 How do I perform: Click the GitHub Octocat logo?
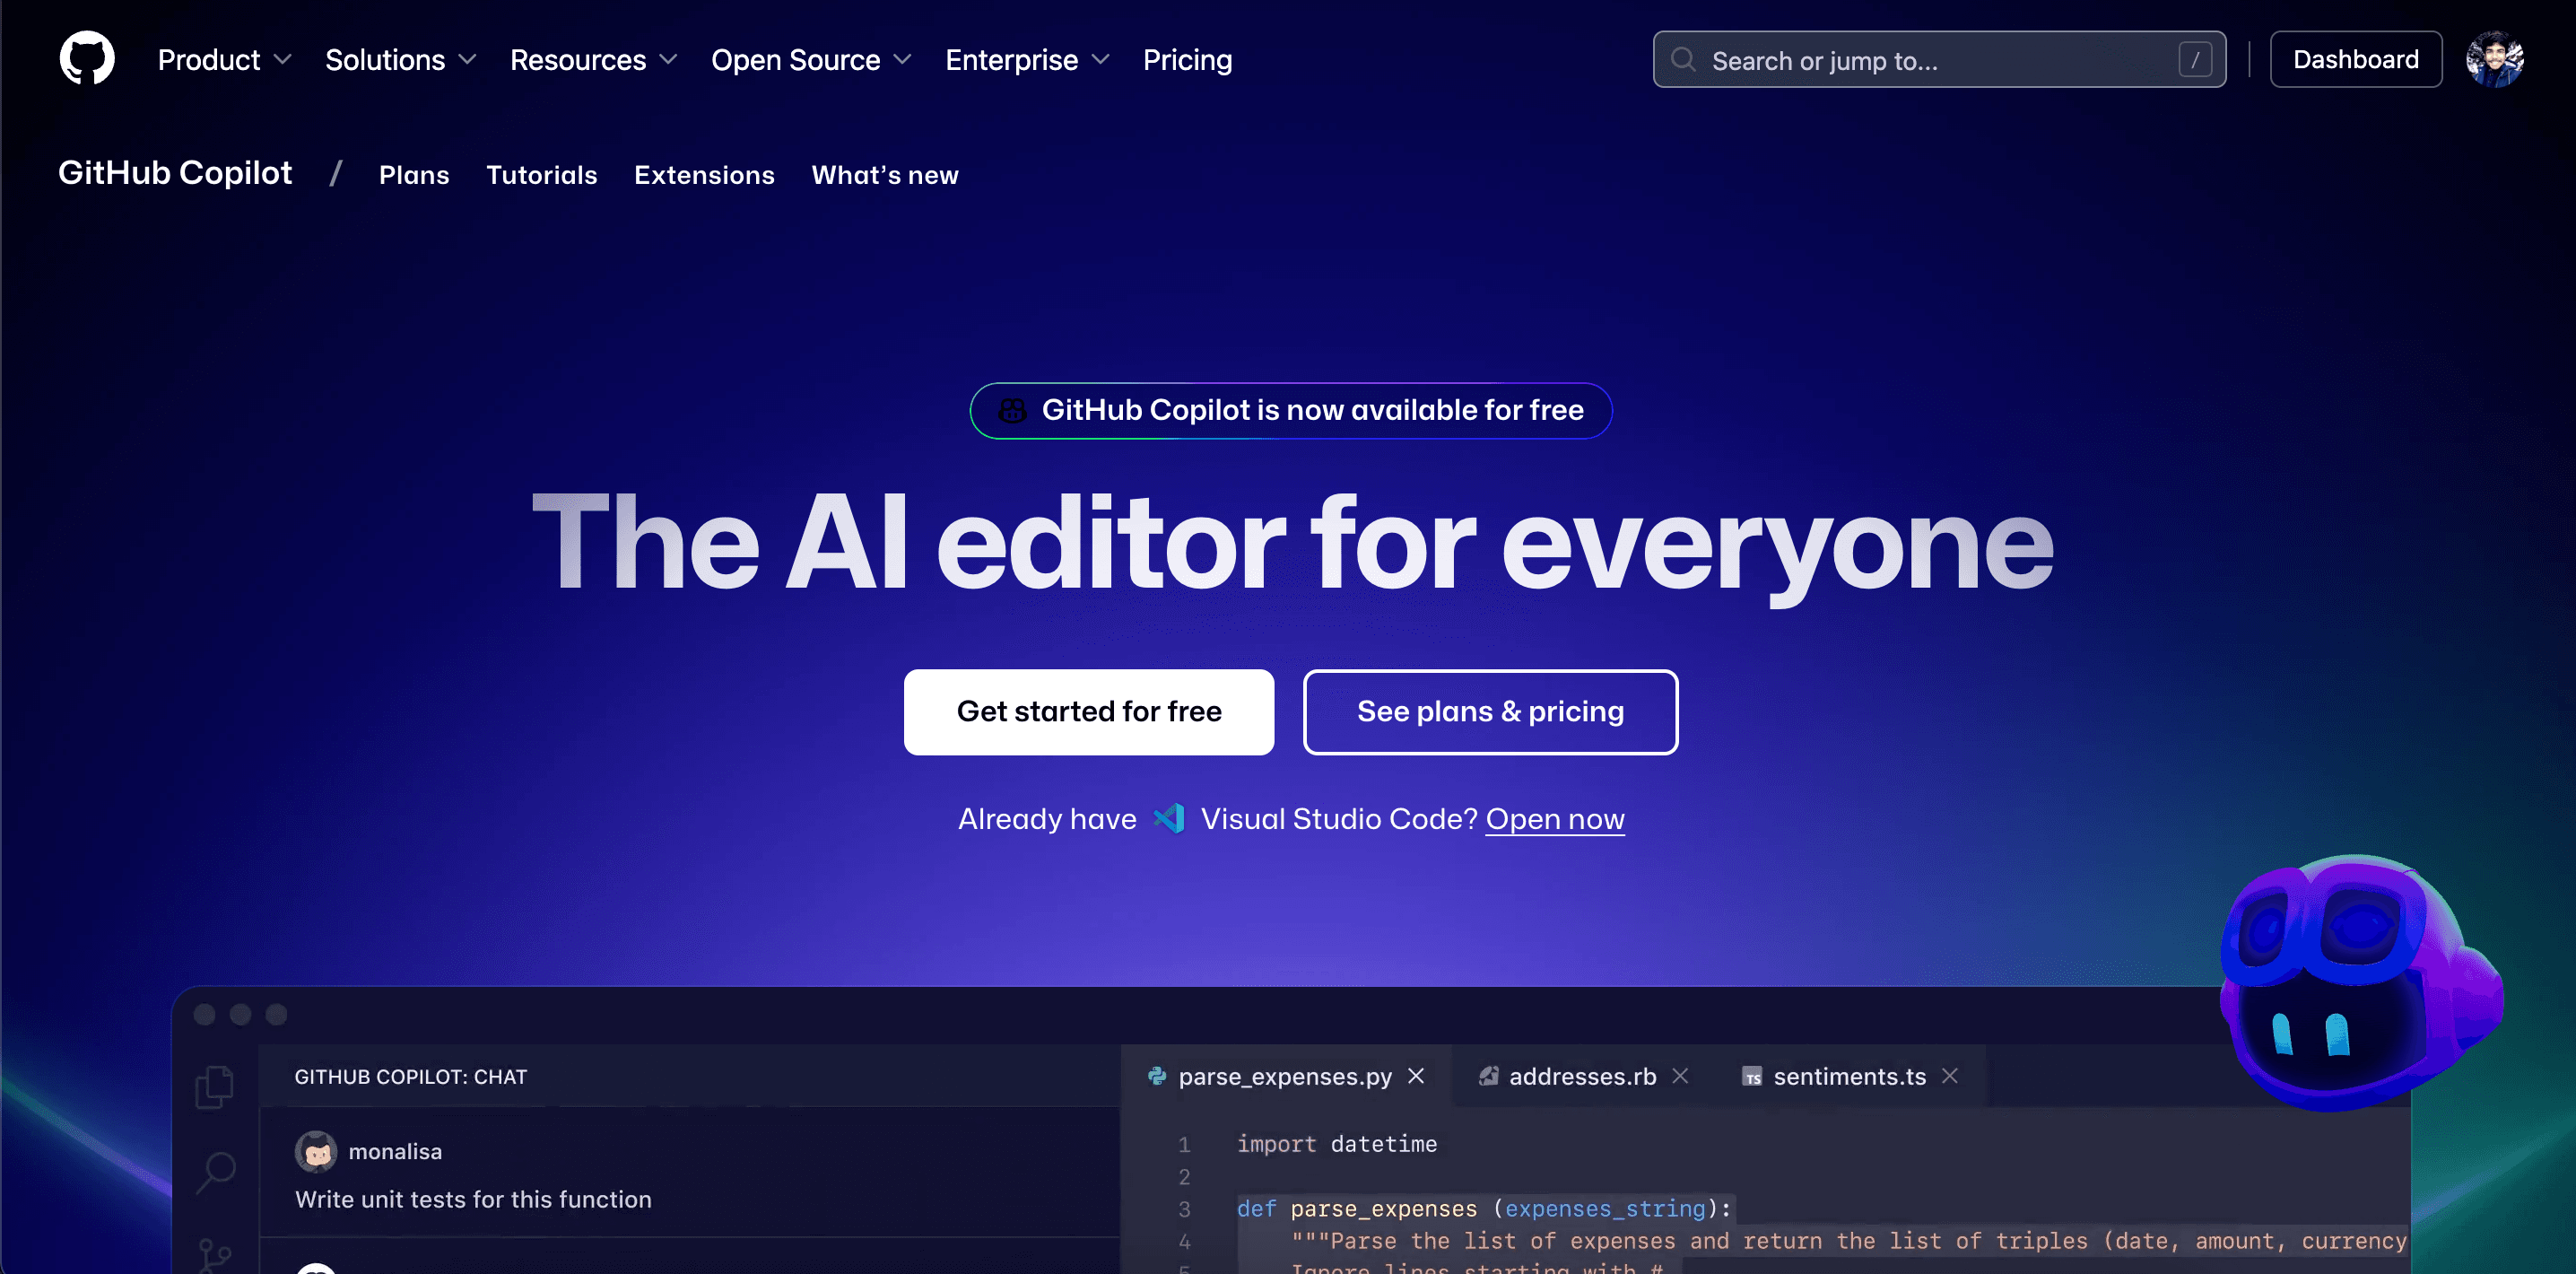pos(87,59)
